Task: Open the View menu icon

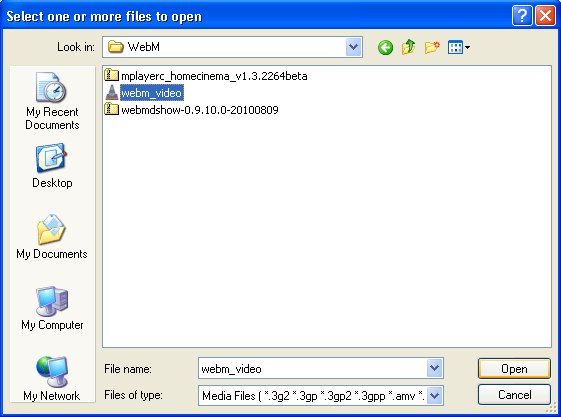Action: click(459, 47)
